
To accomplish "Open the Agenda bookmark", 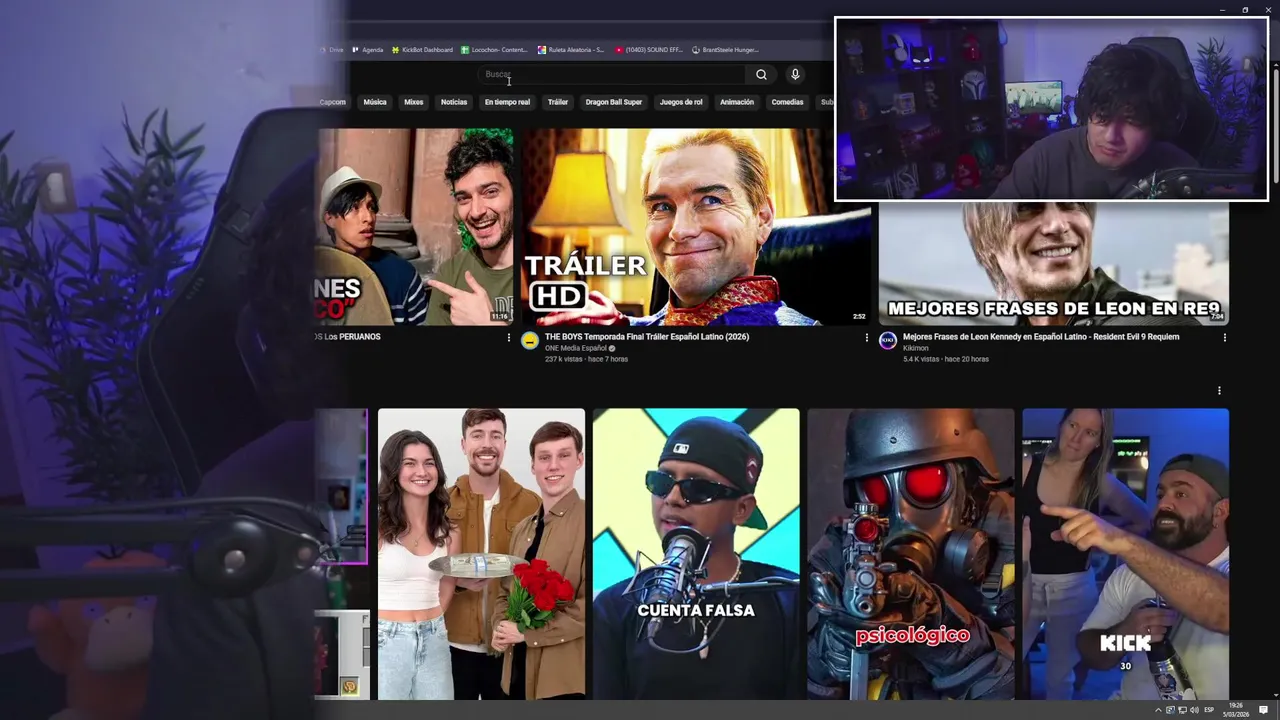I will [x=366, y=50].
